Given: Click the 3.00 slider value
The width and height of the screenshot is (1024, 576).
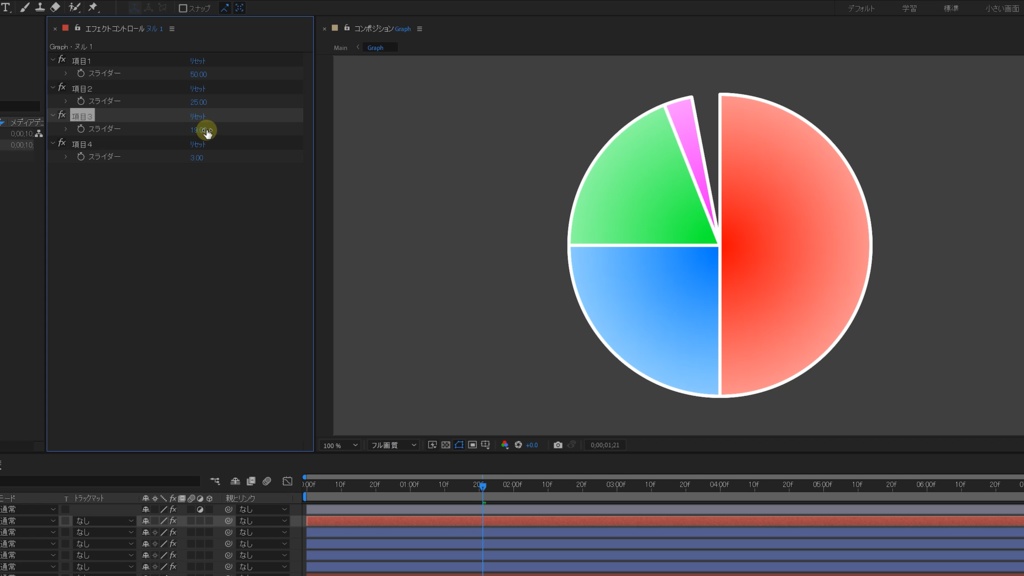Looking at the screenshot, I should [197, 157].
